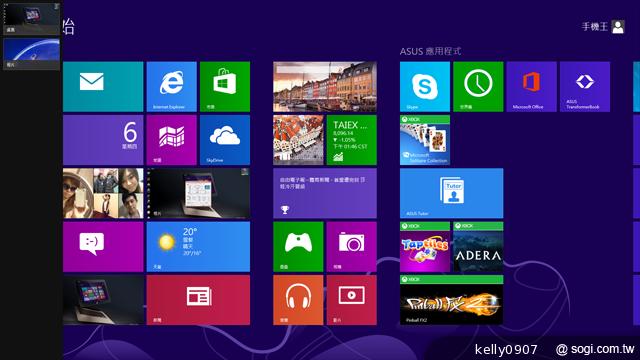Click the user account picture icon
The height and width of the screenshot is (360, 640).
point(618,27)
